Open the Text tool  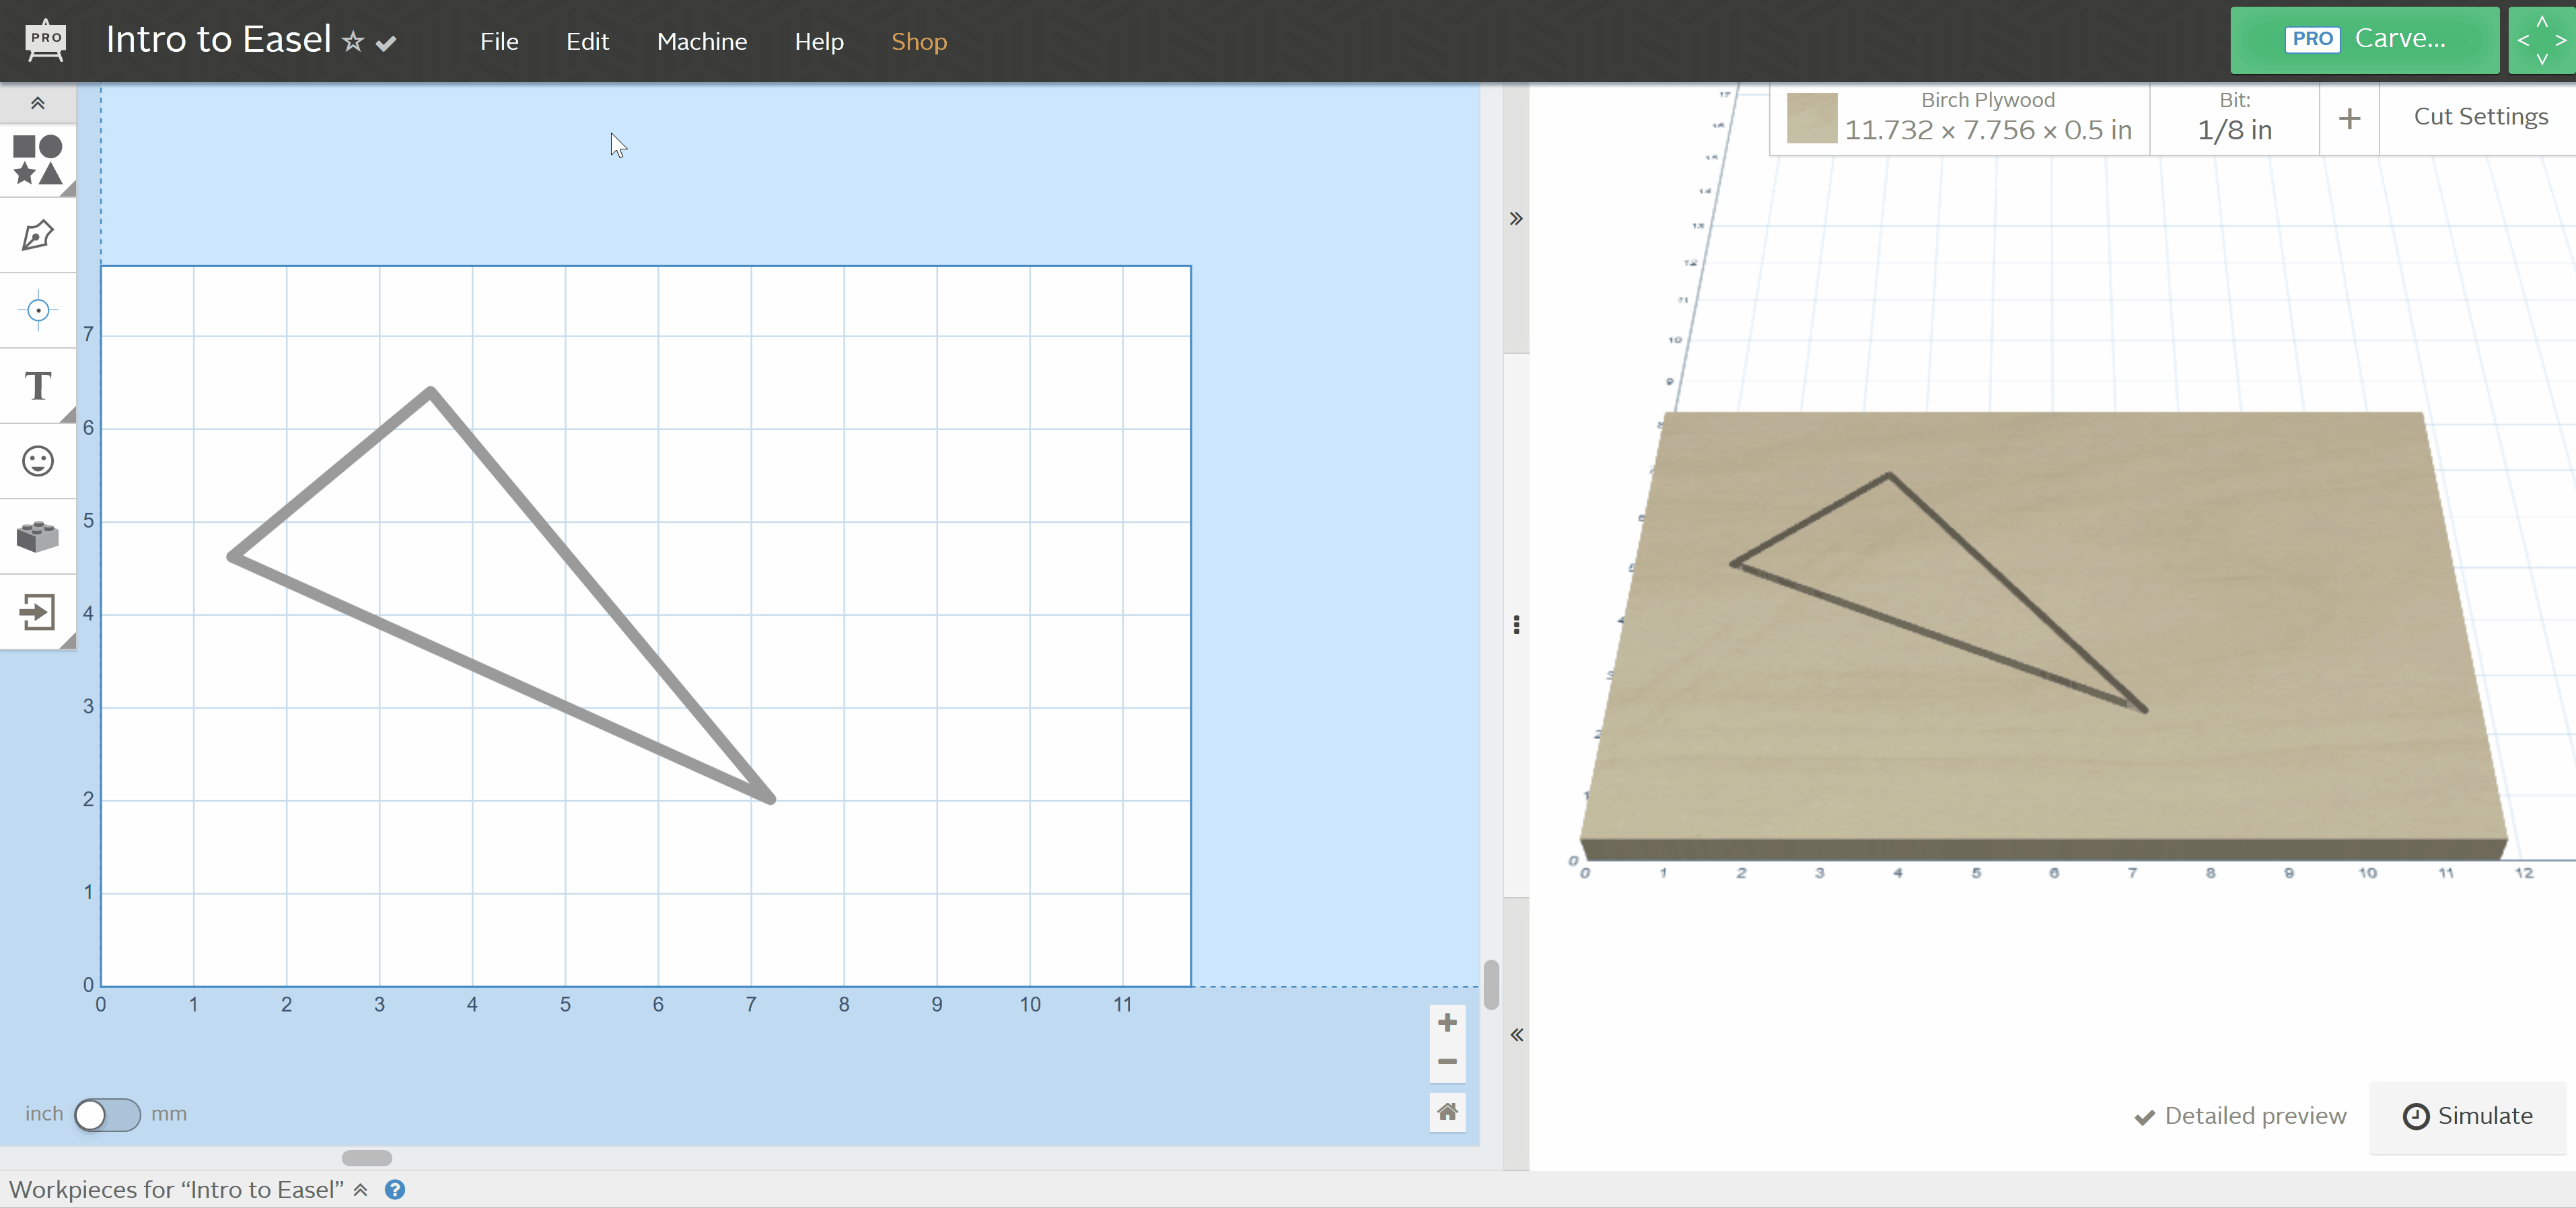pos(36,386)
